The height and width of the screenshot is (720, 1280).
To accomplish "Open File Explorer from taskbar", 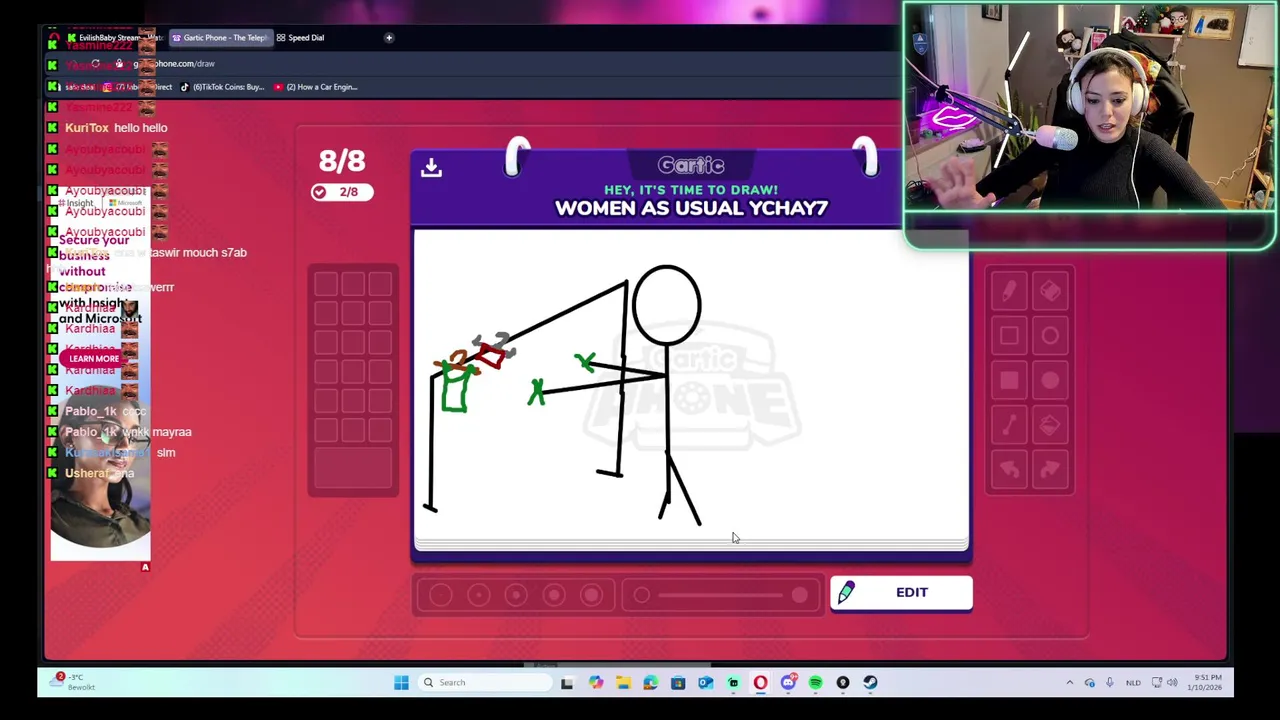I will coord(623,683).
